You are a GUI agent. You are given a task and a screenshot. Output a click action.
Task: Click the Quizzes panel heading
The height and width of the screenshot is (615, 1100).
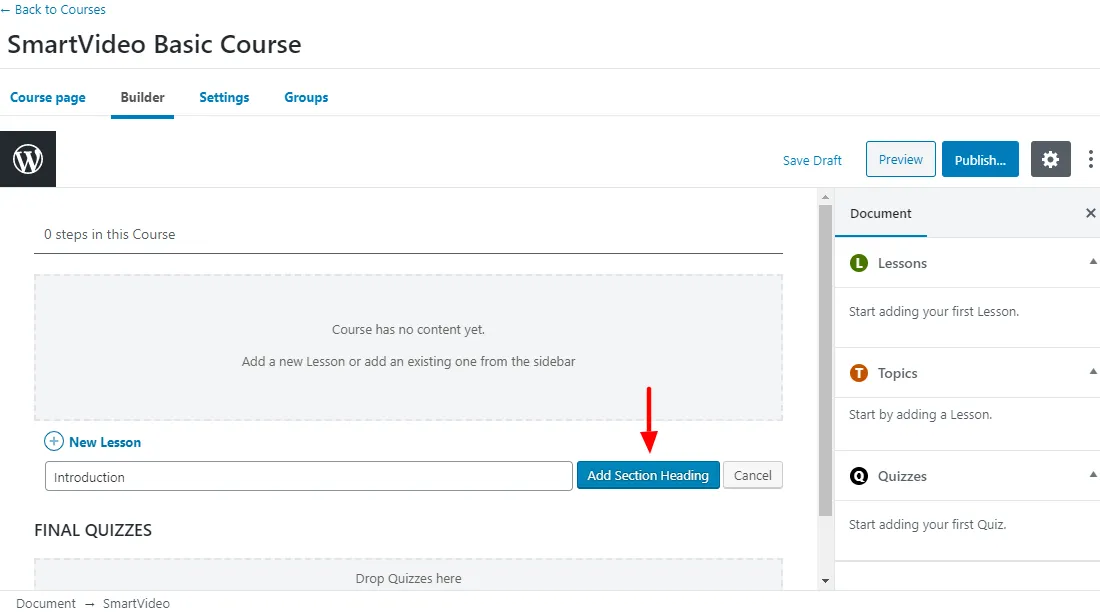click(902, 476)
